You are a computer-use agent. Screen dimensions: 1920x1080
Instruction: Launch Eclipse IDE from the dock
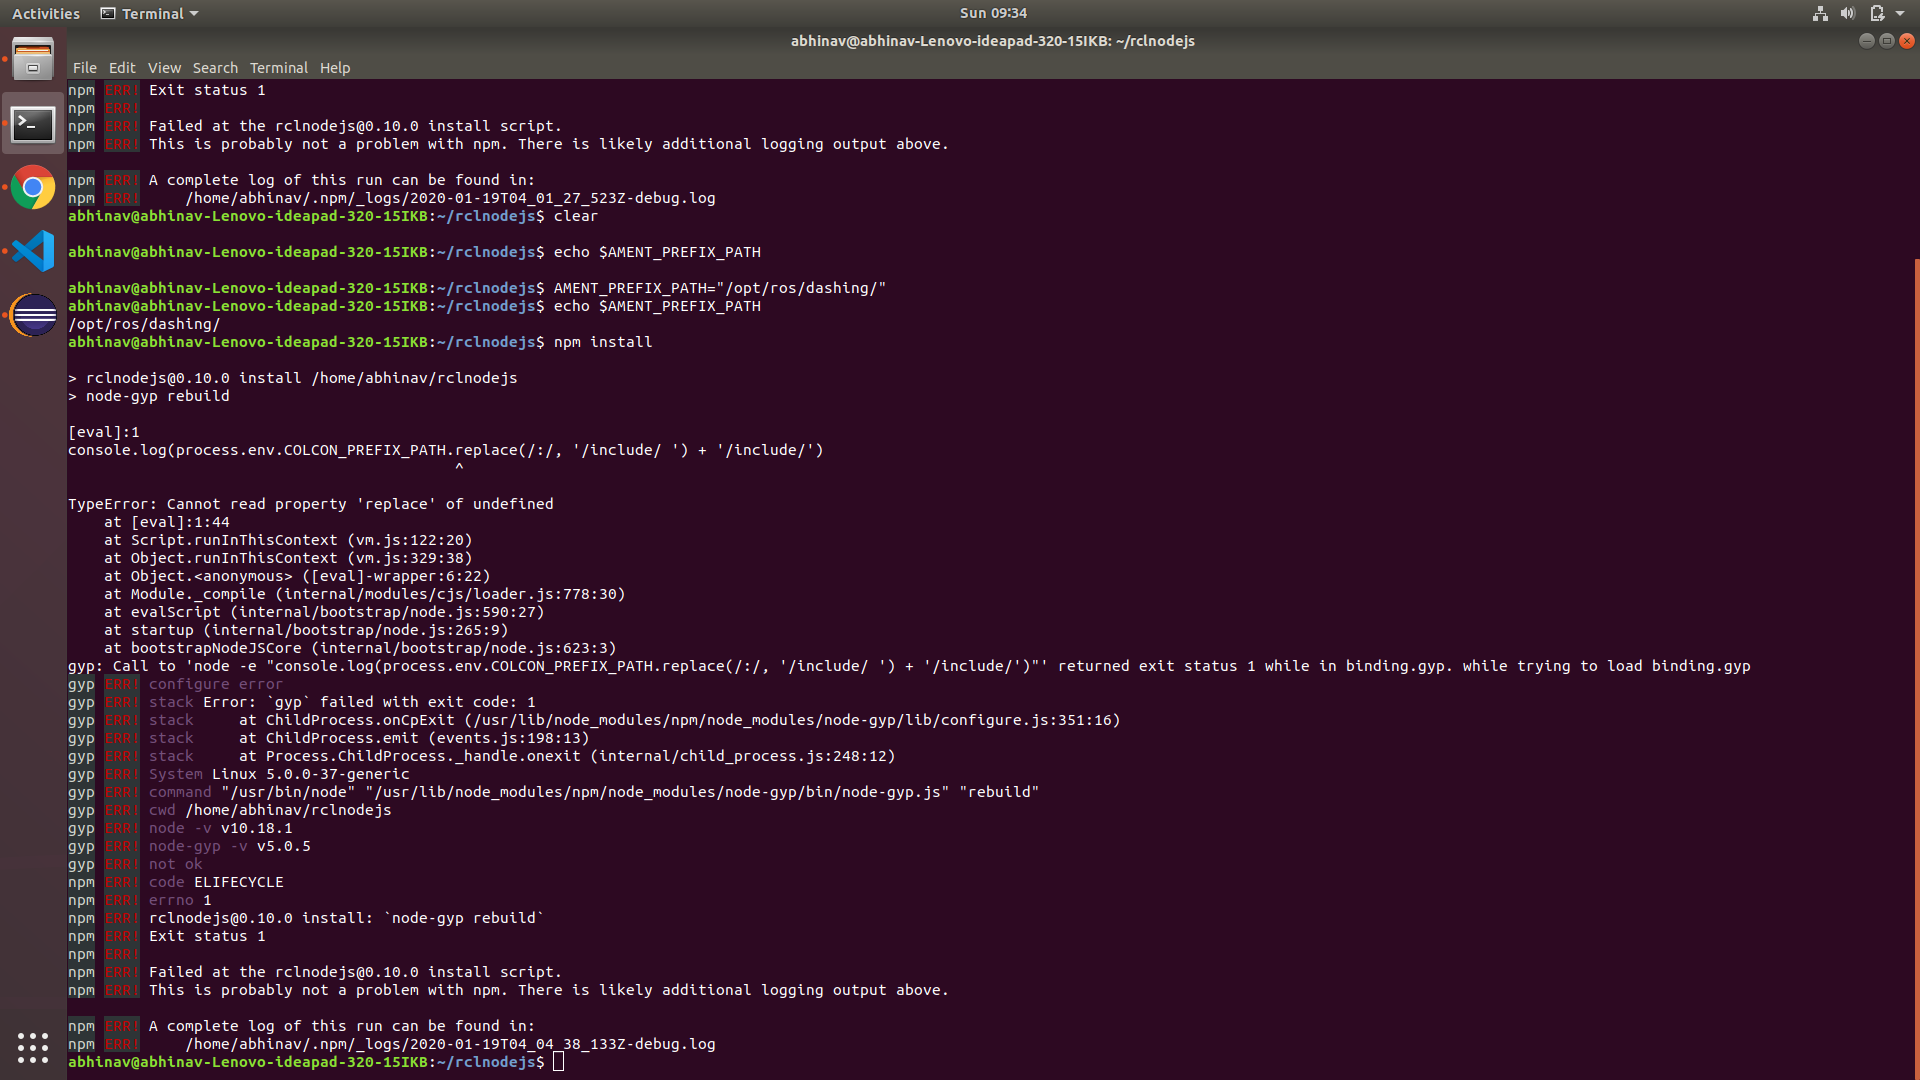point(33,315)
